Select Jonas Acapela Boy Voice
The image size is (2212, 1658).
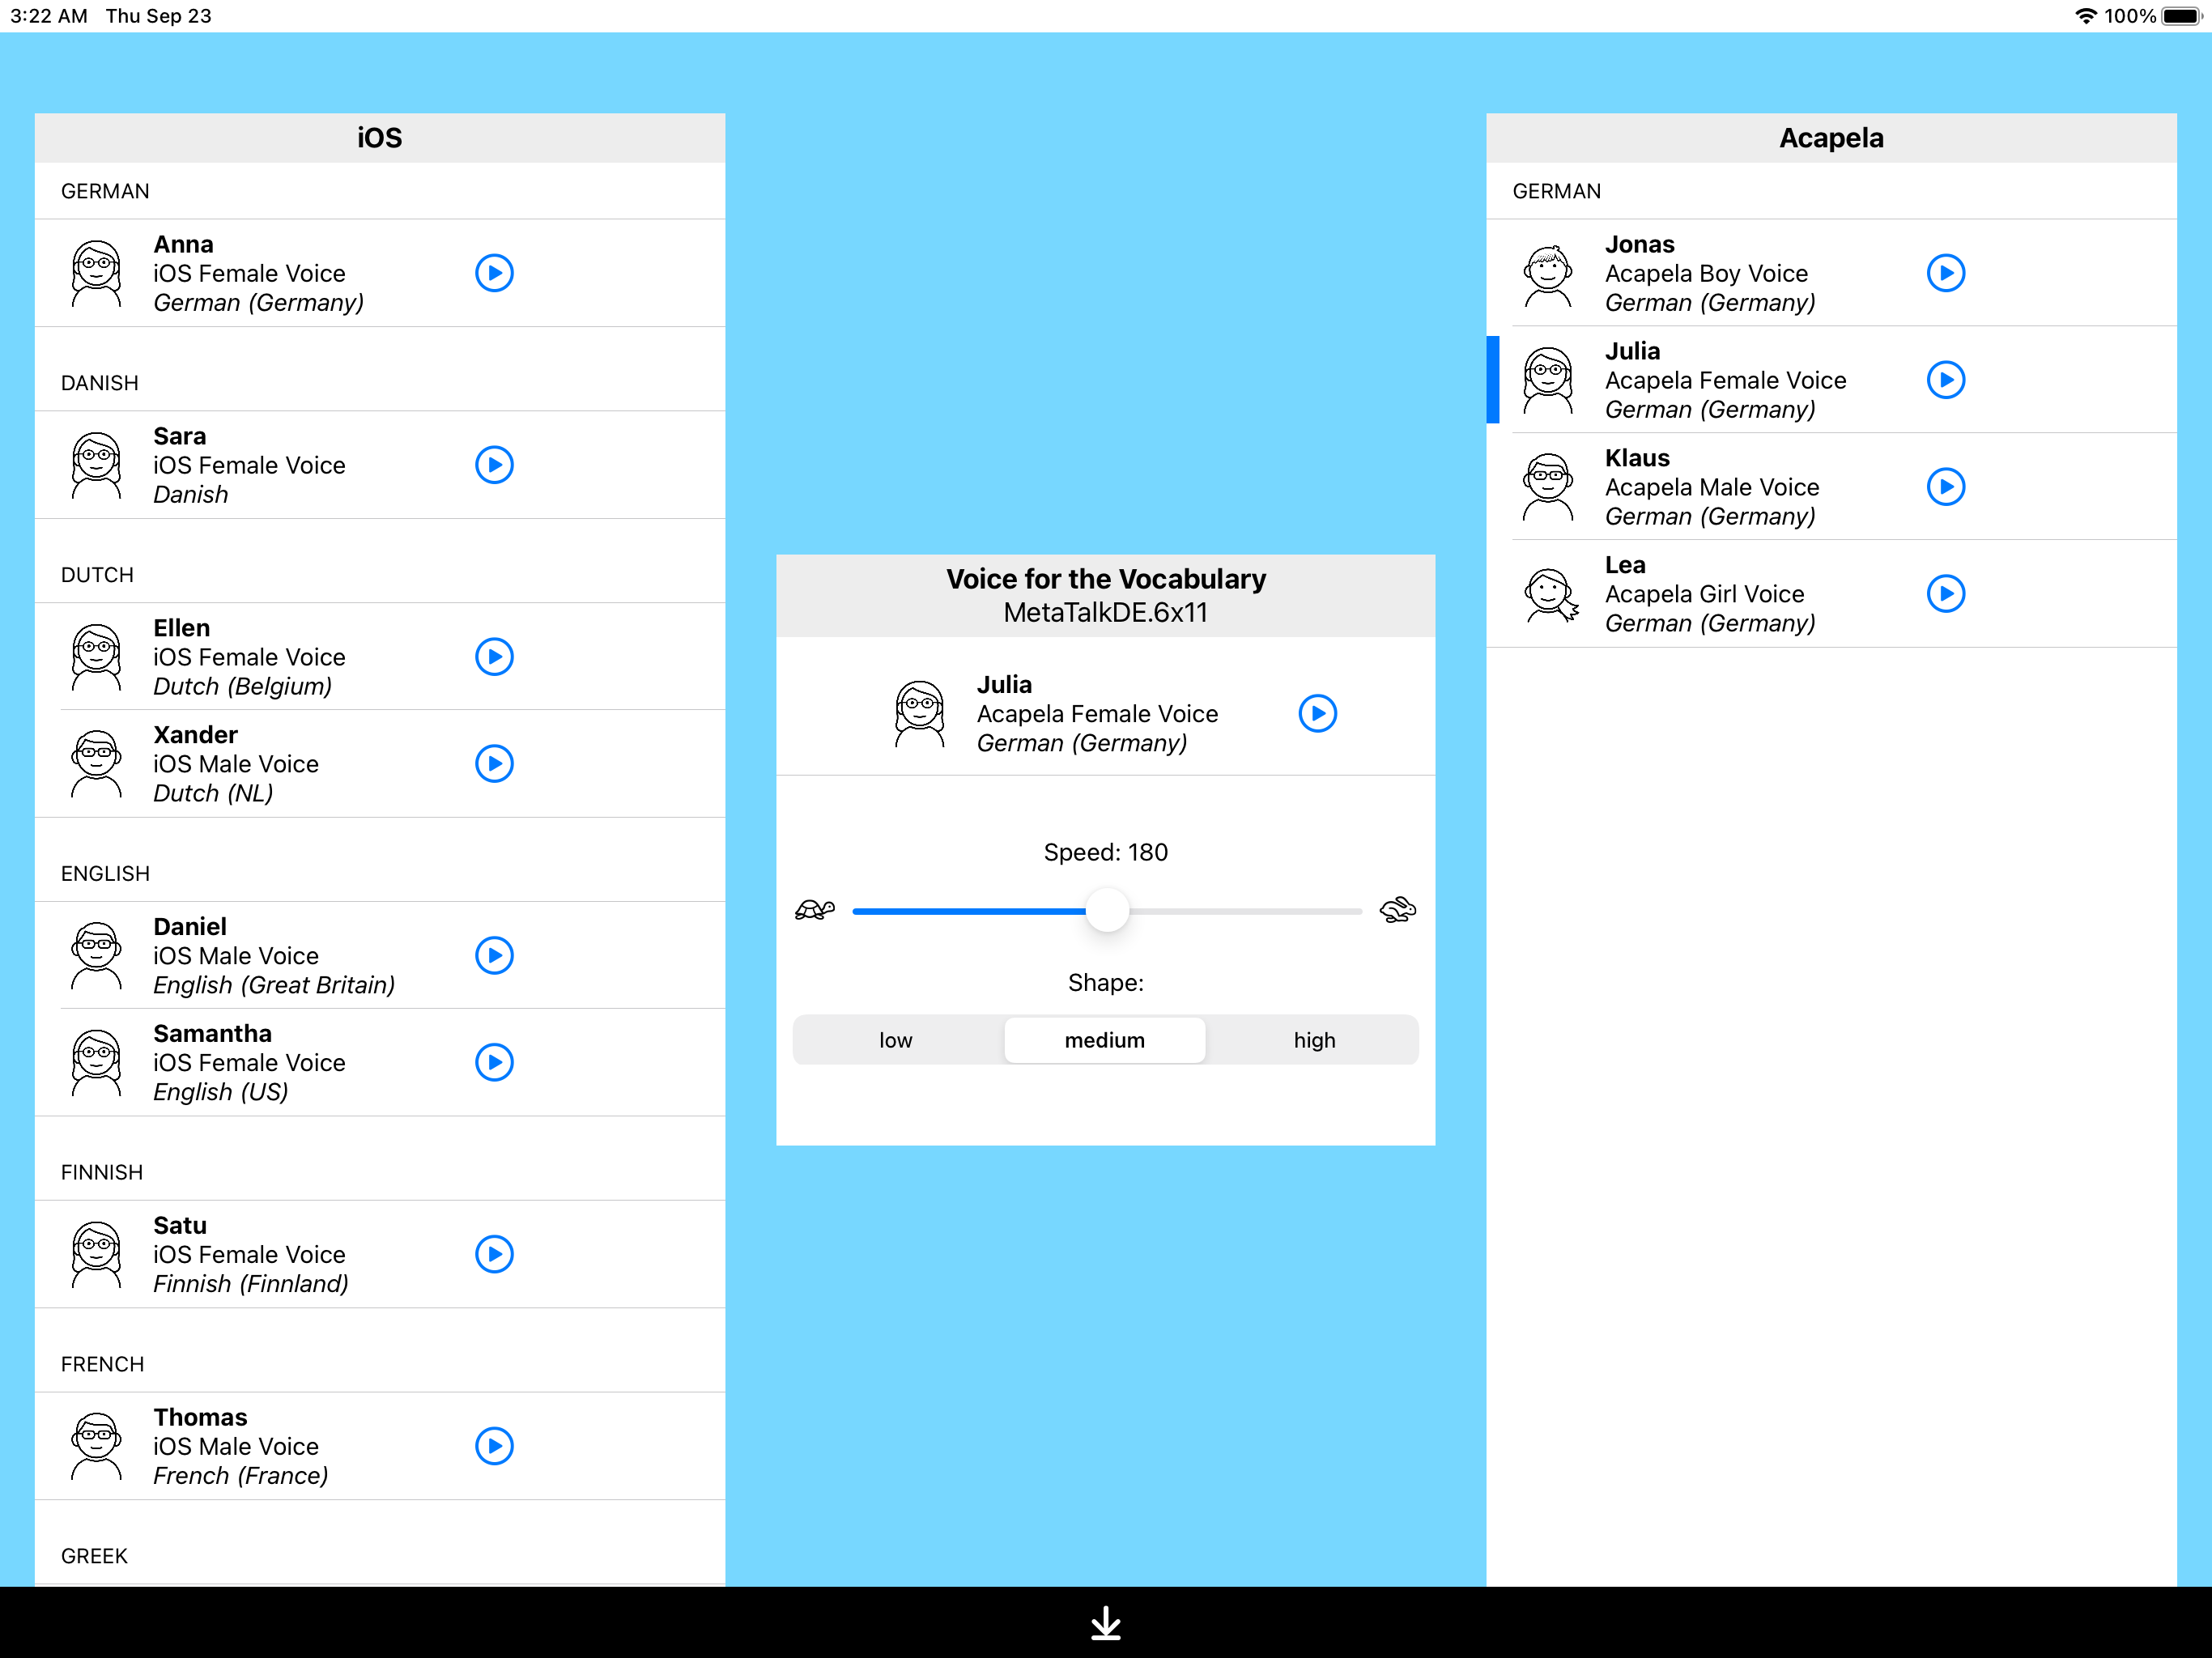click(1832, 273)
